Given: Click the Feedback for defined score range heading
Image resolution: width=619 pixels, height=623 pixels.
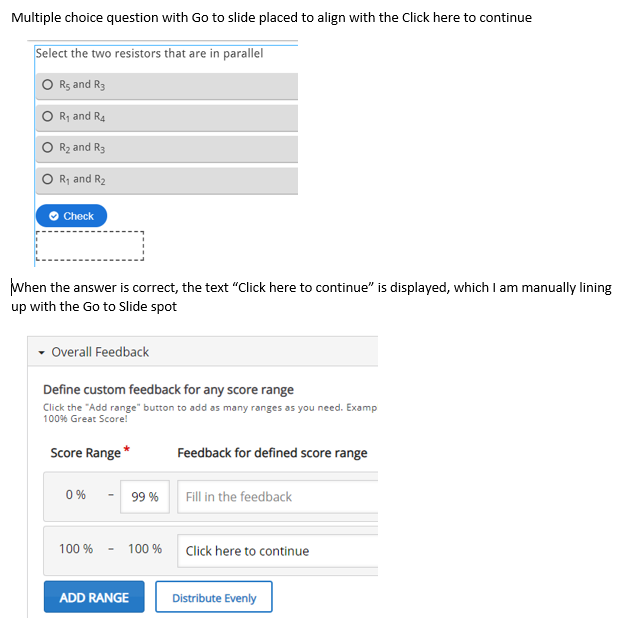Looking at the screenshot, I should click(x=272, y=453).
